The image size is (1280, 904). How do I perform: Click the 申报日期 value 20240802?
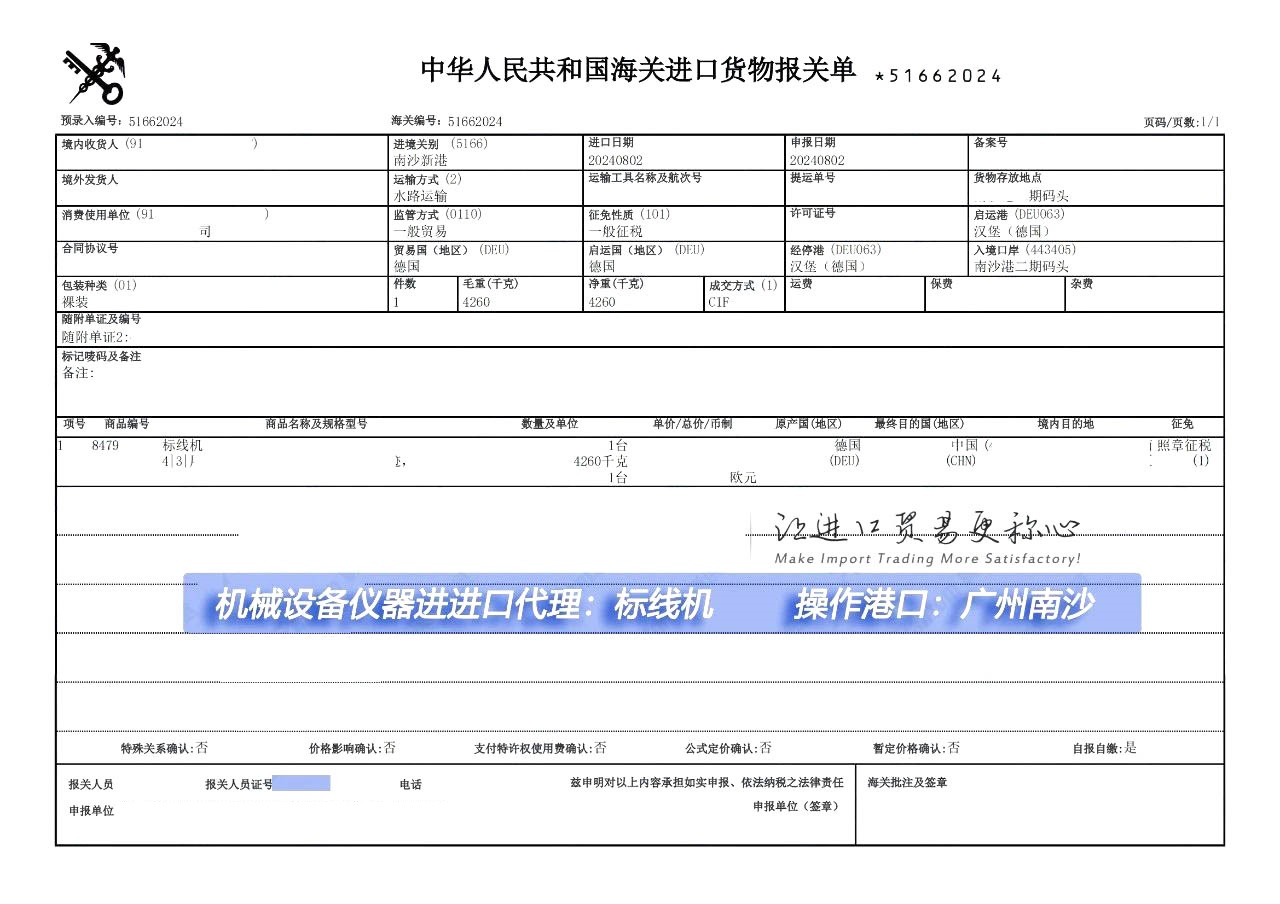(x=817, y=160)
